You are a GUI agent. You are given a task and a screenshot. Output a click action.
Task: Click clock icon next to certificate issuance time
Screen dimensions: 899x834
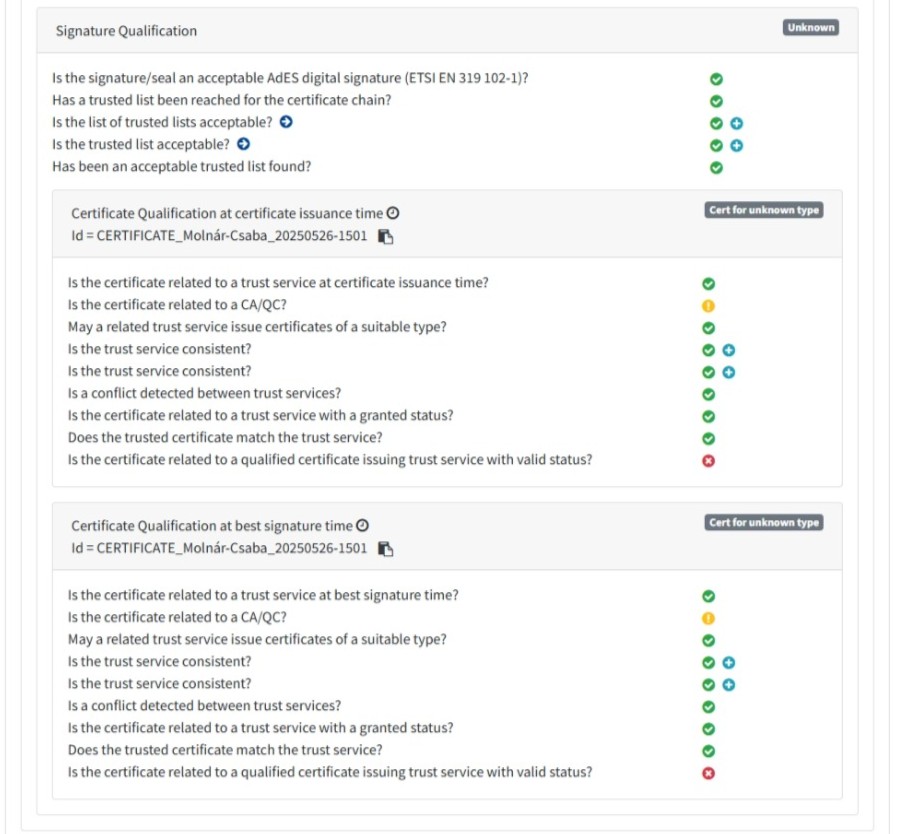pyautogui.click(x=393, y=214)
